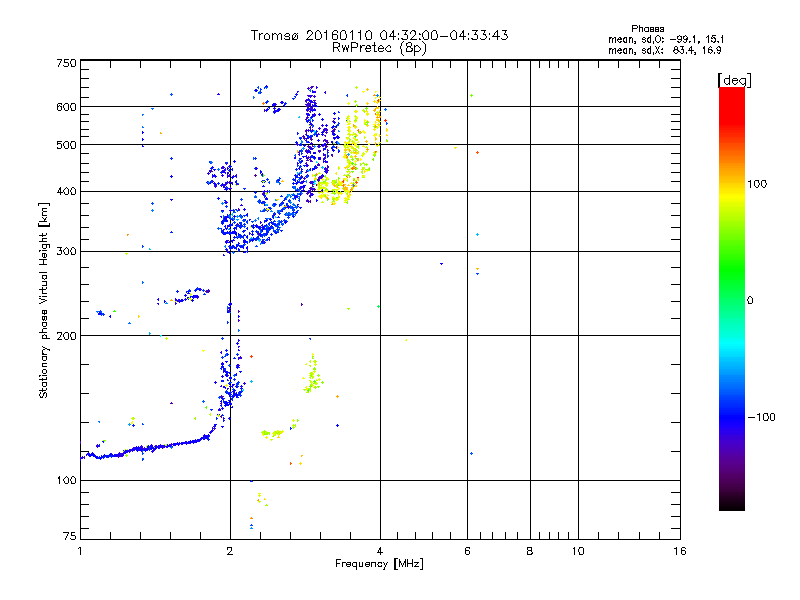
Task: Click the 'Phases' header text
Action: [x=647, y=29]
